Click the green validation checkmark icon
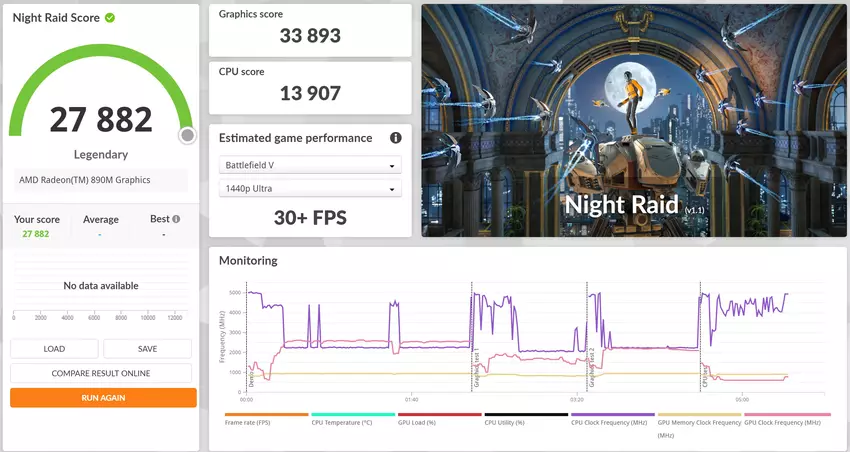This screenshot has height=452, width=850. pyautogui.click(x=110, y=18)
